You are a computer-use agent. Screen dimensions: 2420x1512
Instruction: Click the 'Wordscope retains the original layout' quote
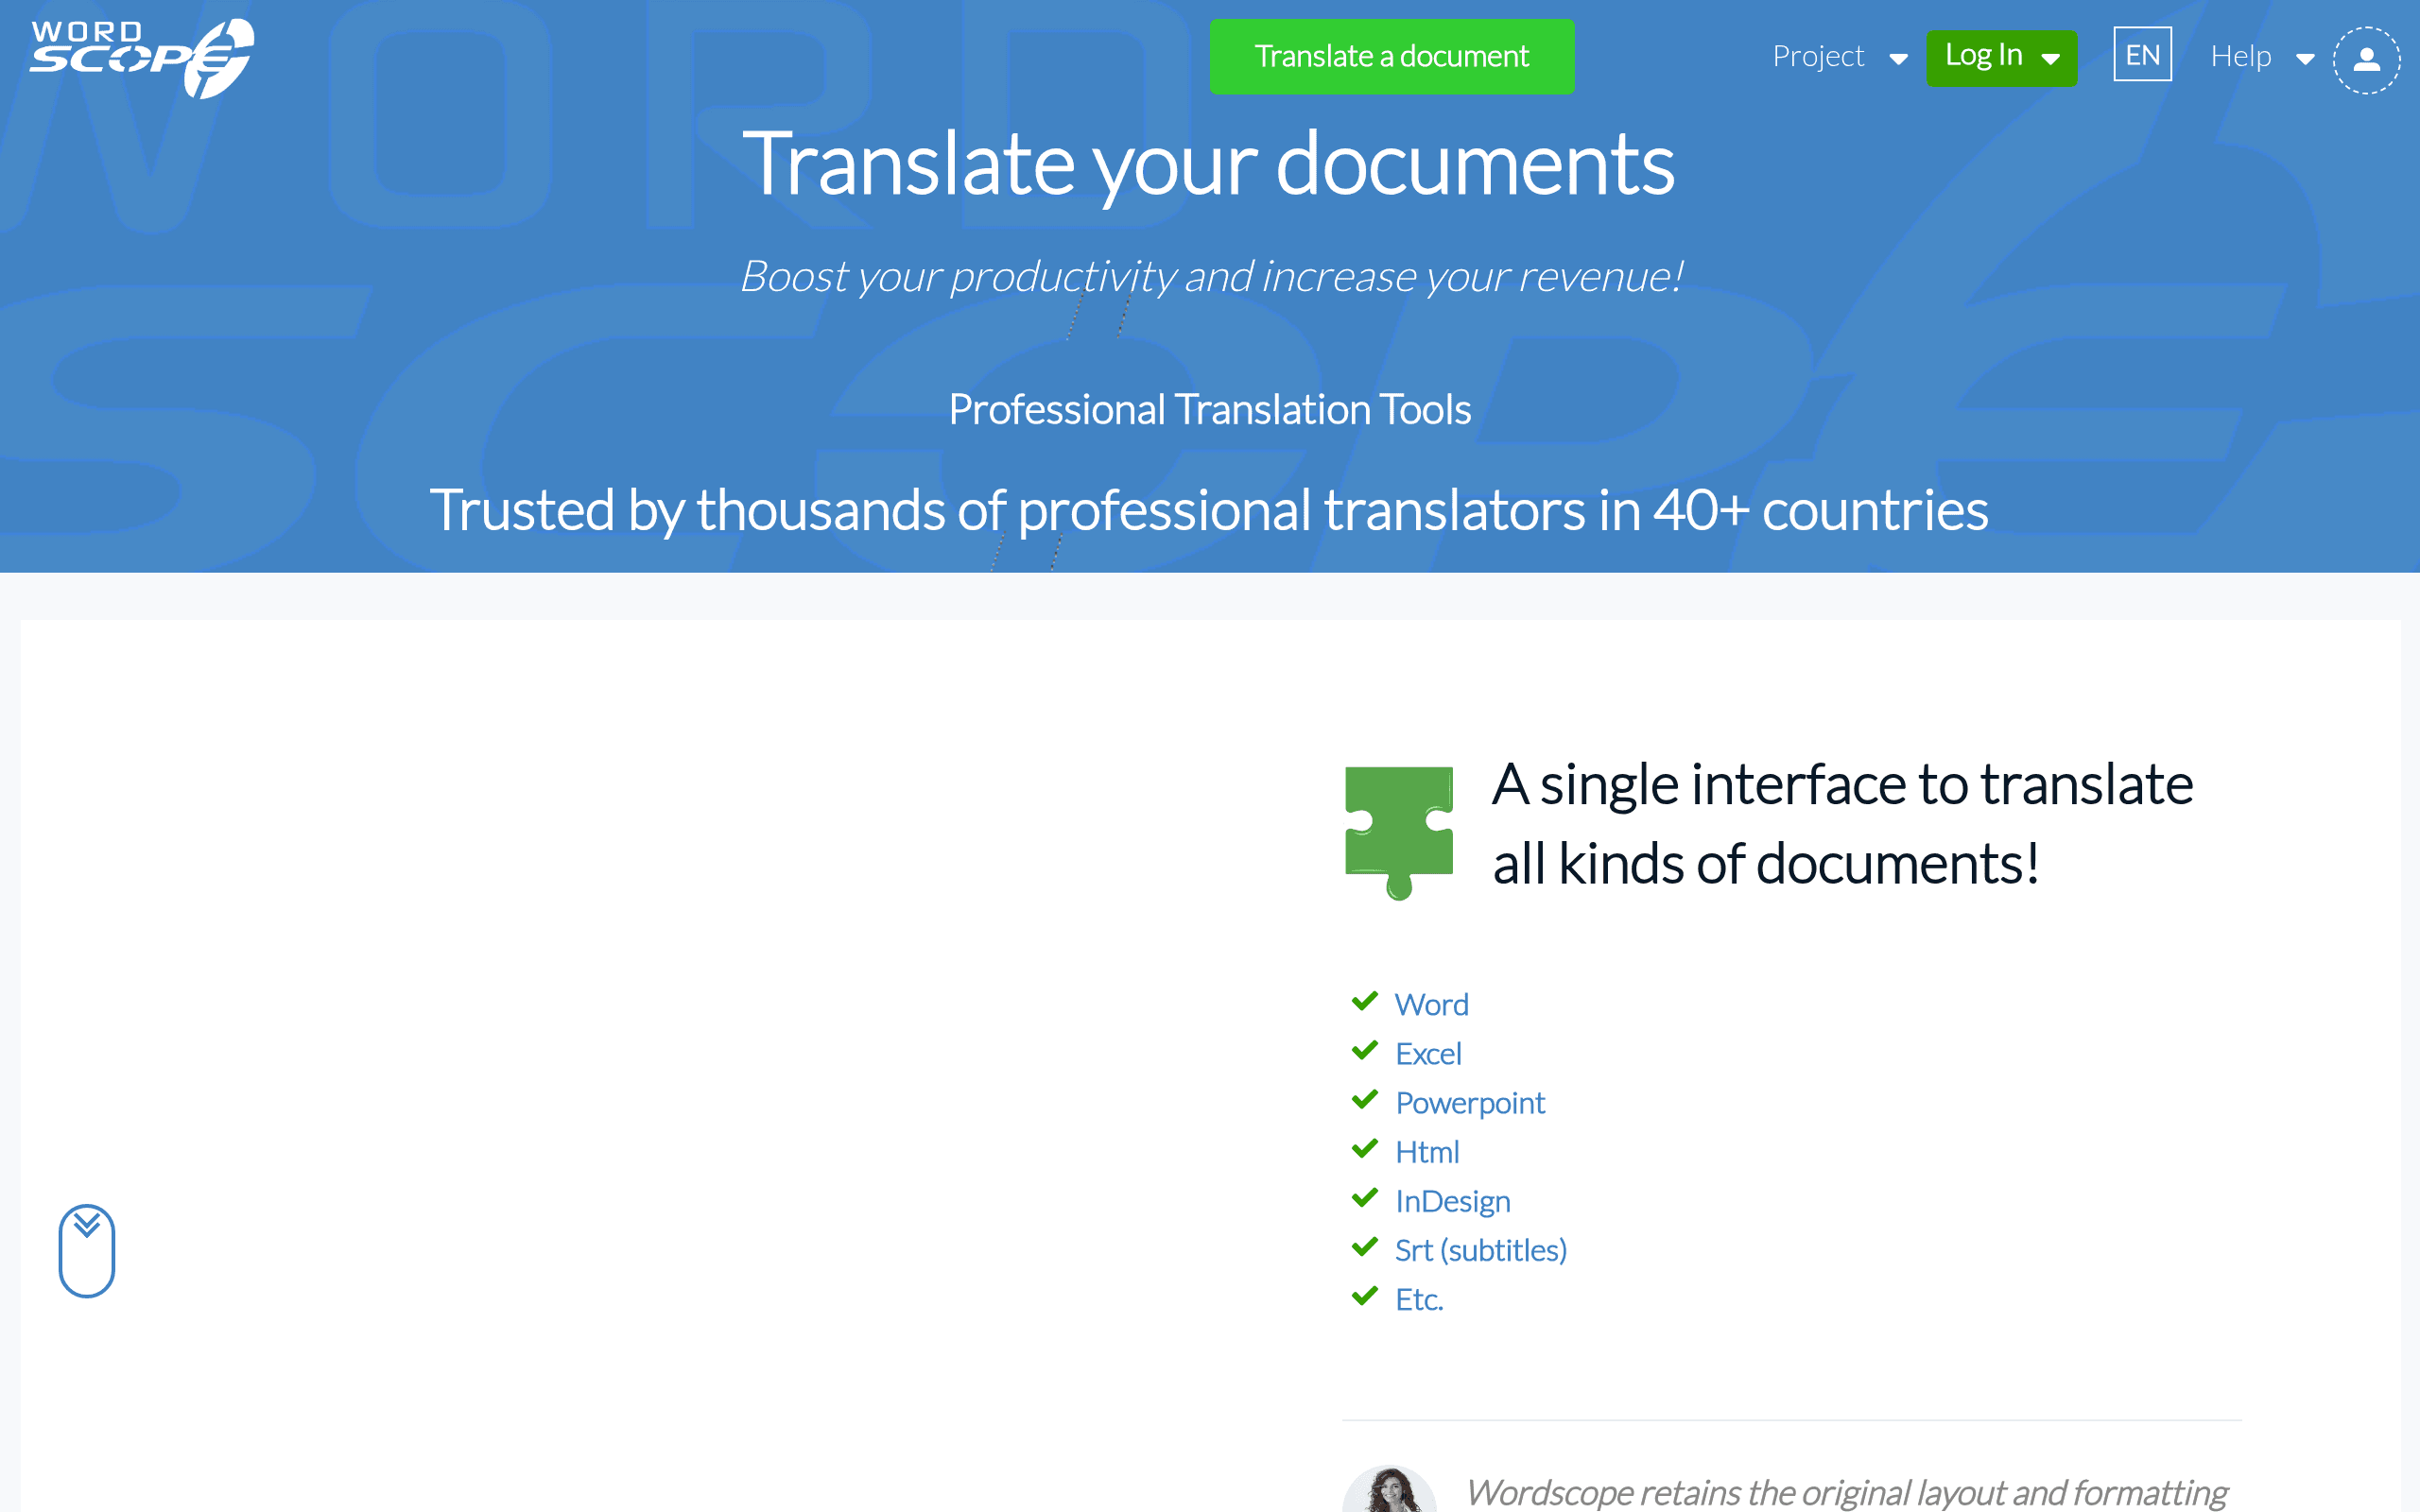point(1846,1492)
